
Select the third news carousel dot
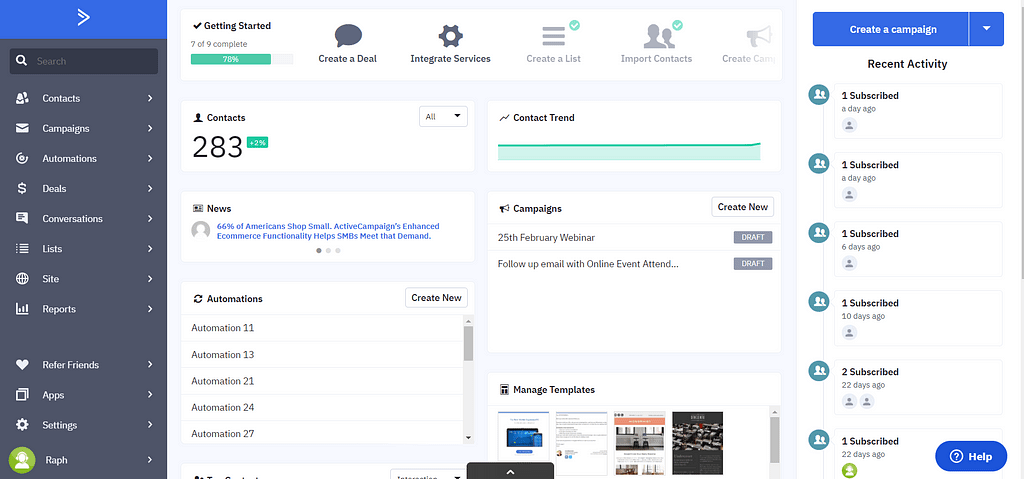[x=338, y=250]
